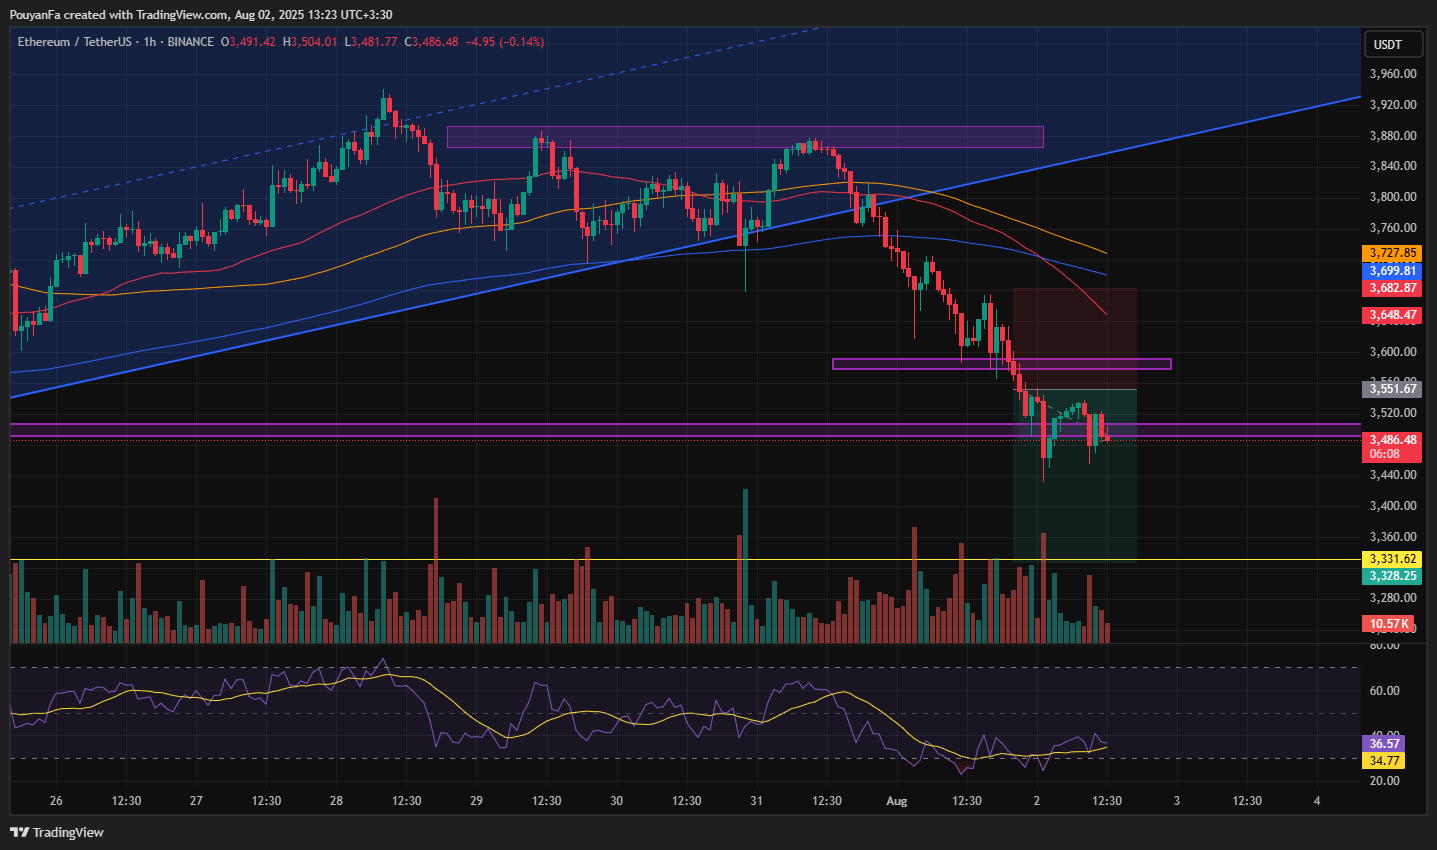This screenshot has width=1437, height=850.
Task: Click the yellow 3,331.62 line label
Action: point(1392,559)
